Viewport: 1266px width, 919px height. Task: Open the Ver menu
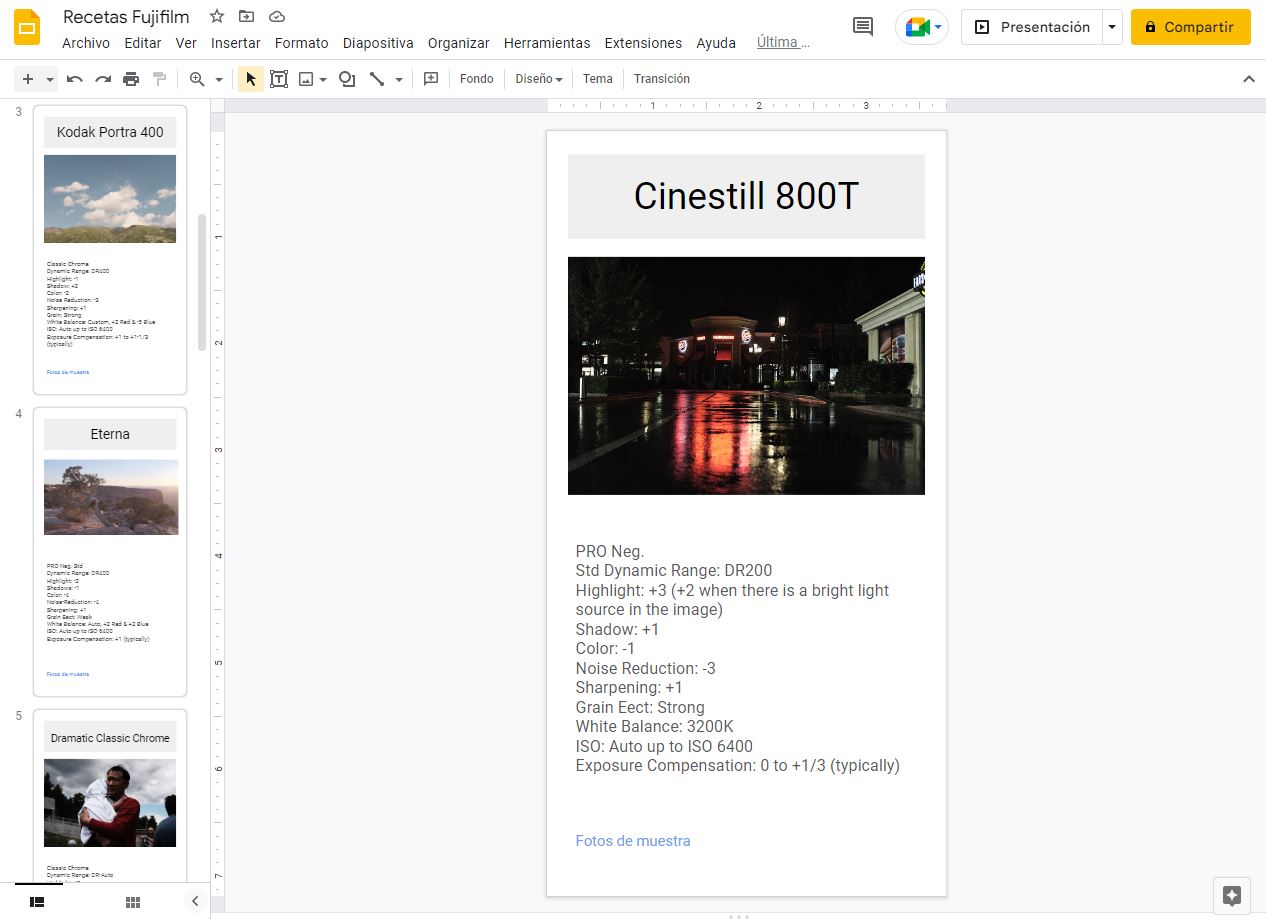coord(186,43)
